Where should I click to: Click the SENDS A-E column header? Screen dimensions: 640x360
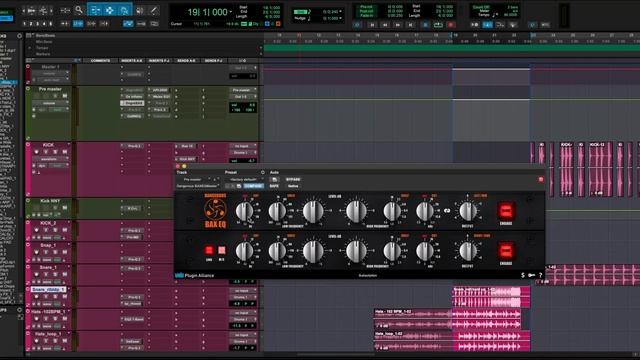(x=186, y=60)
